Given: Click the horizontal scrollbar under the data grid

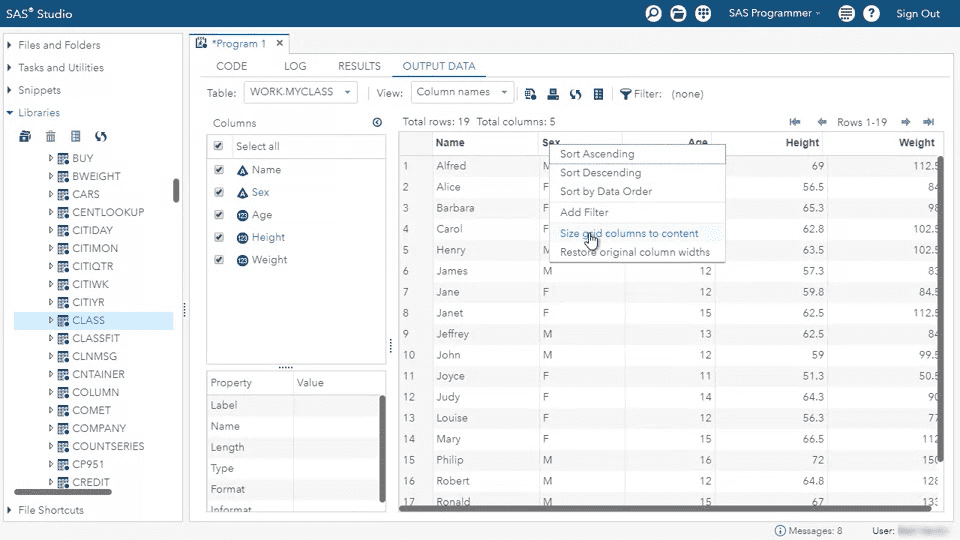Looking at the screenshot, I should [660, 508].
